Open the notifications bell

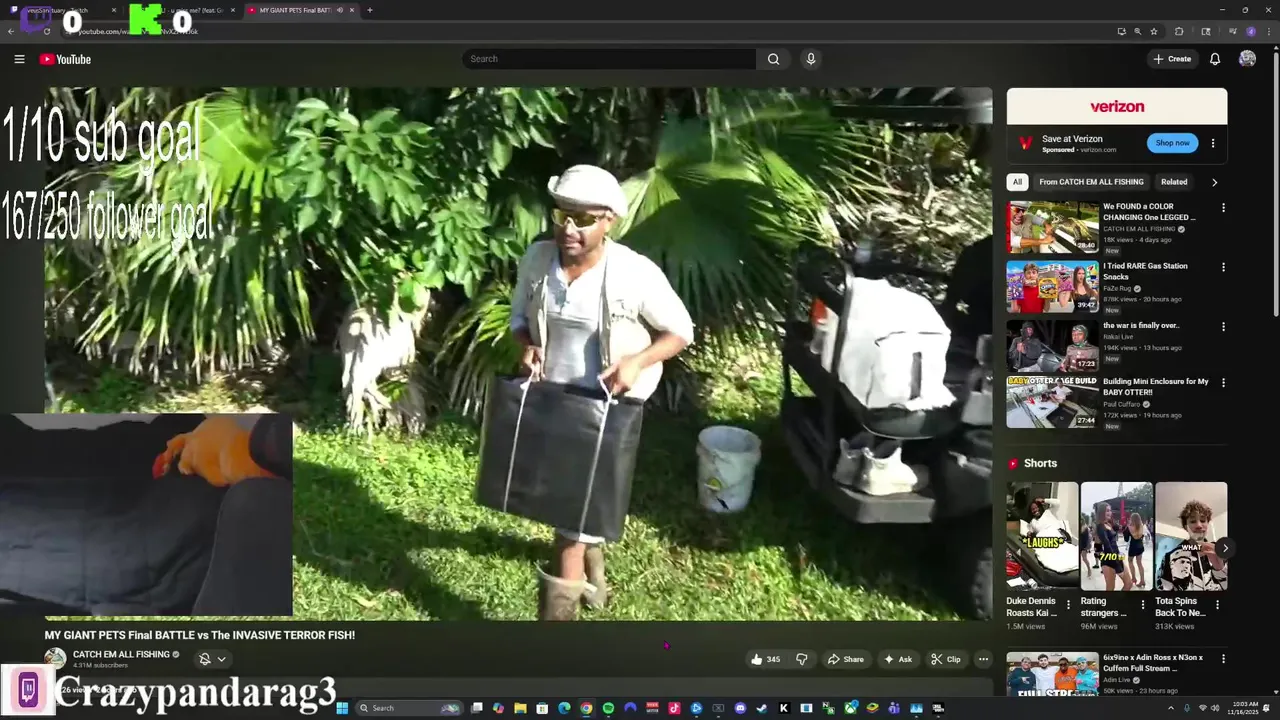[1215, 59]
